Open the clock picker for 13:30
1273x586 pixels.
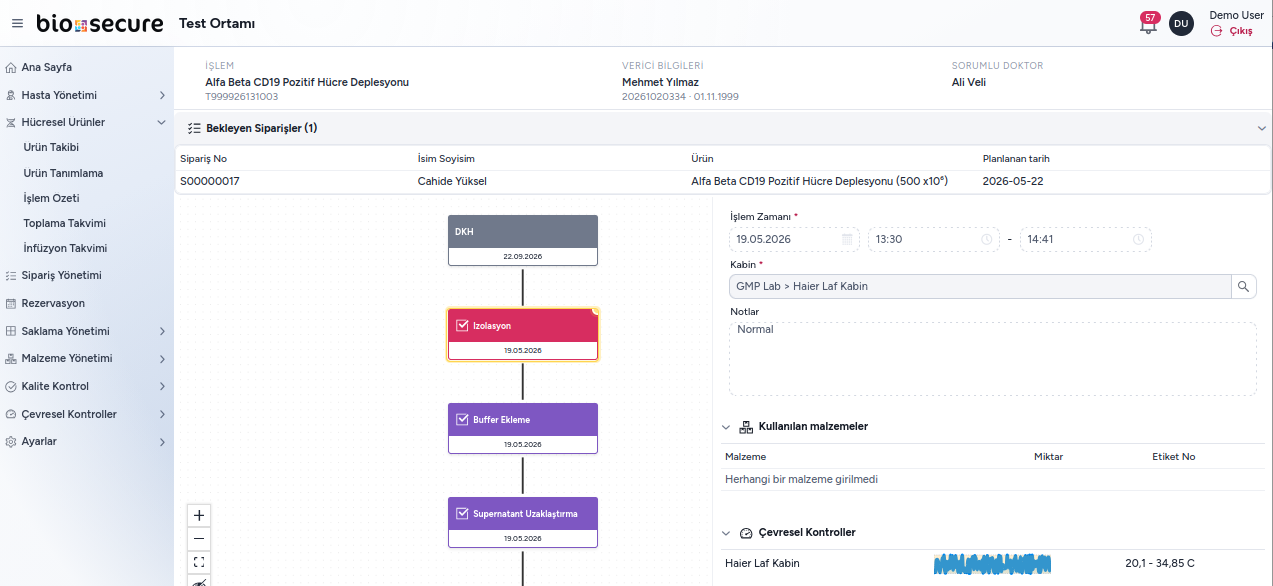[986, 240]
